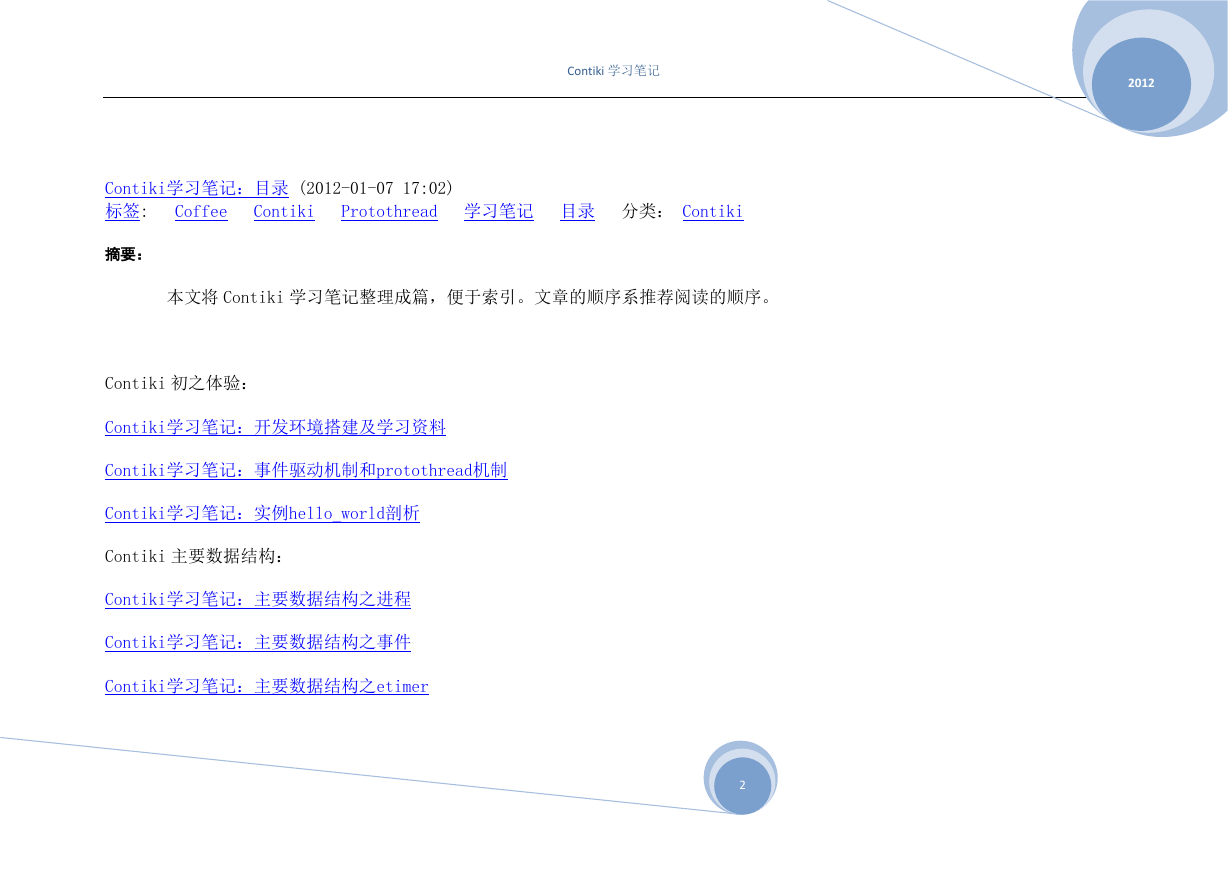This screenshot has width=1228, height=869.
Task: Click the heading Contiki 初之体验
Action: coord(177,383)
